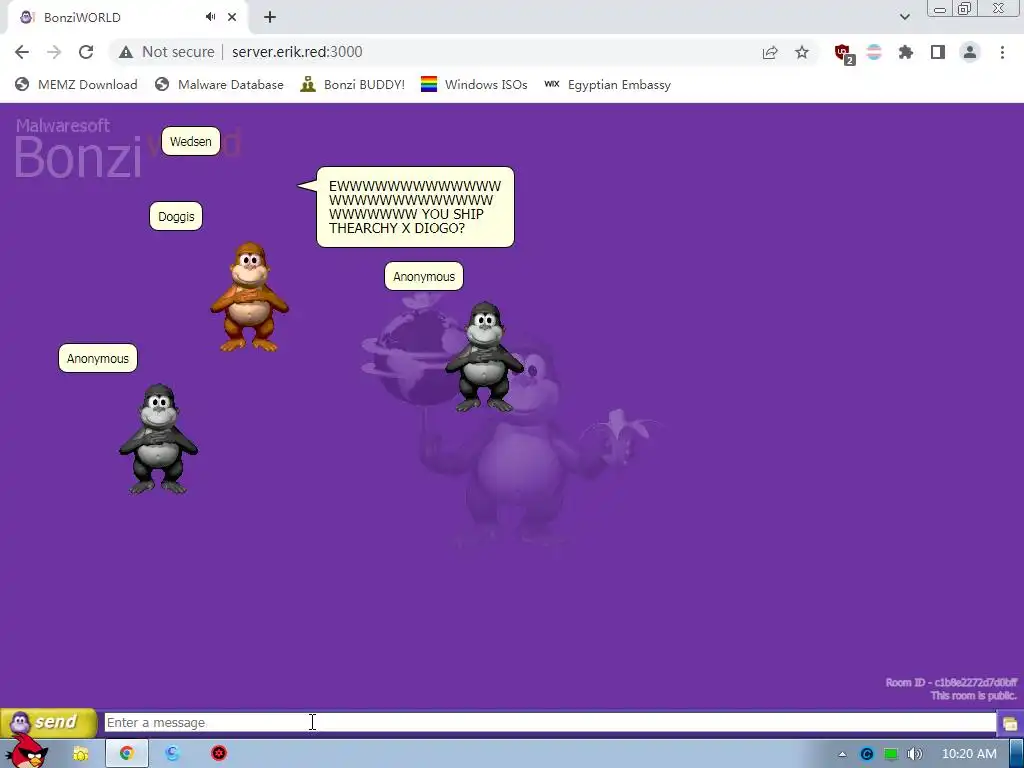Click the left black Anonymous gorilla
Image resolution: width=1024 pixels, height=768 pixels.
[159, 439]
